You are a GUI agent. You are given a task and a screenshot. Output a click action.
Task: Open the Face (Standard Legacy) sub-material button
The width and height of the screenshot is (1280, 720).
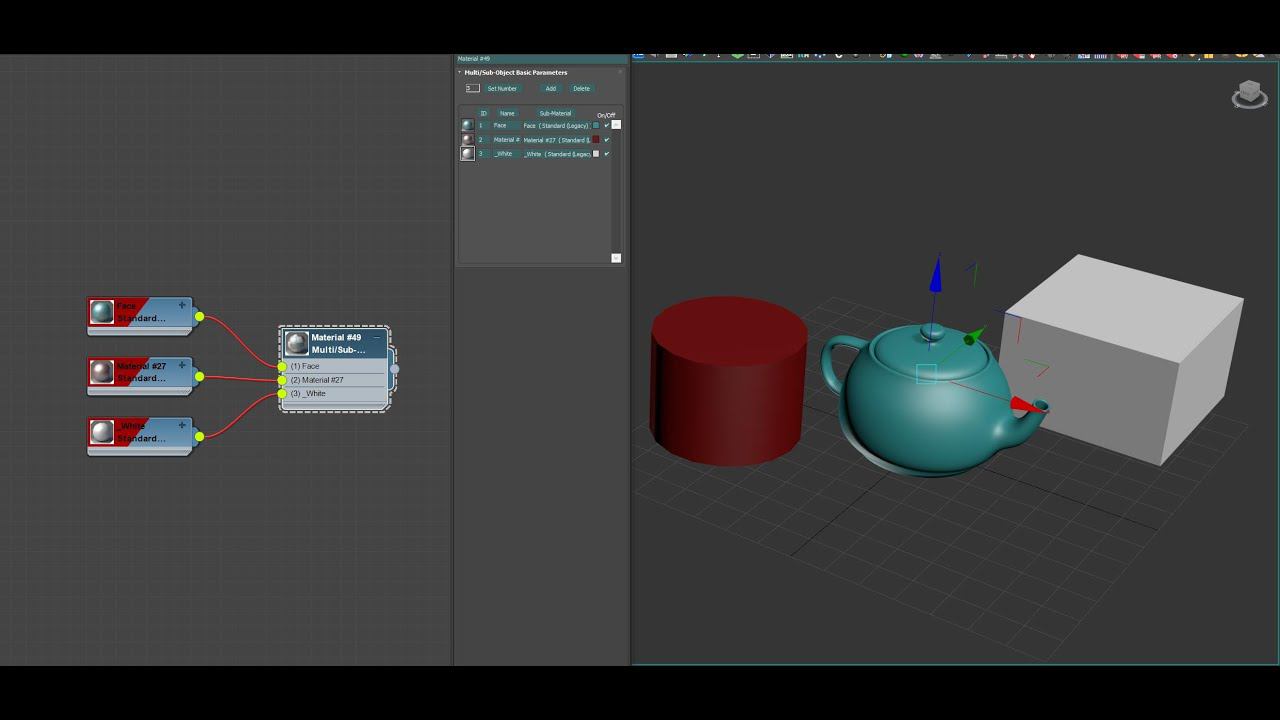(557, 125)
